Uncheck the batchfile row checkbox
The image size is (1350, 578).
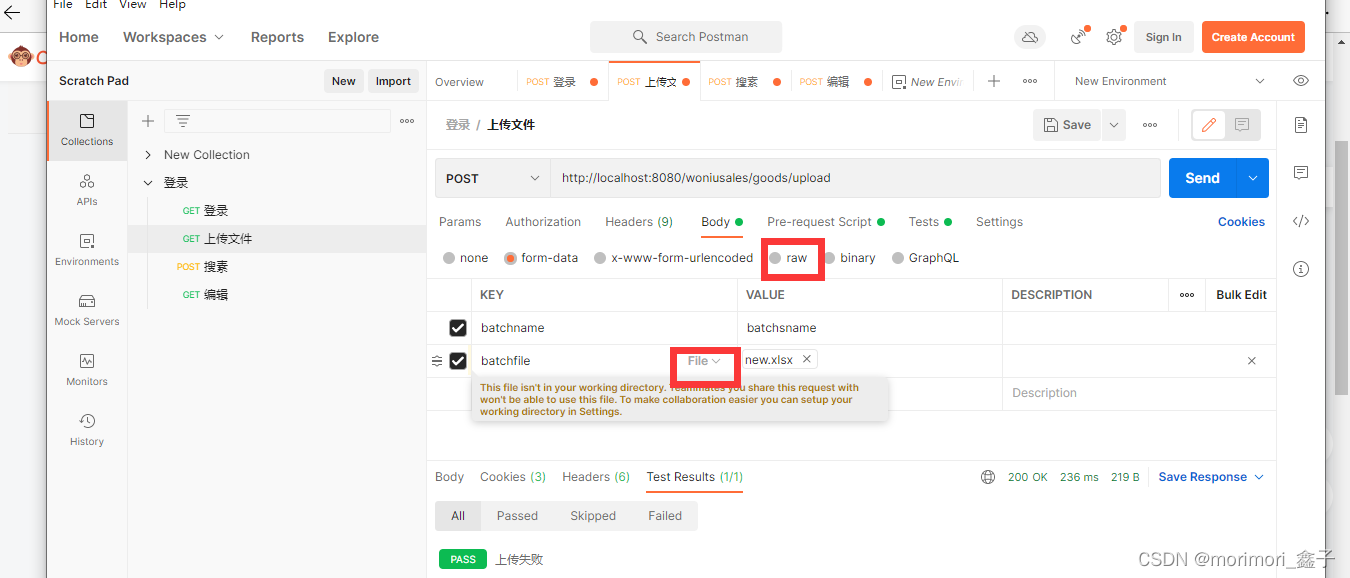click(458, 361)
